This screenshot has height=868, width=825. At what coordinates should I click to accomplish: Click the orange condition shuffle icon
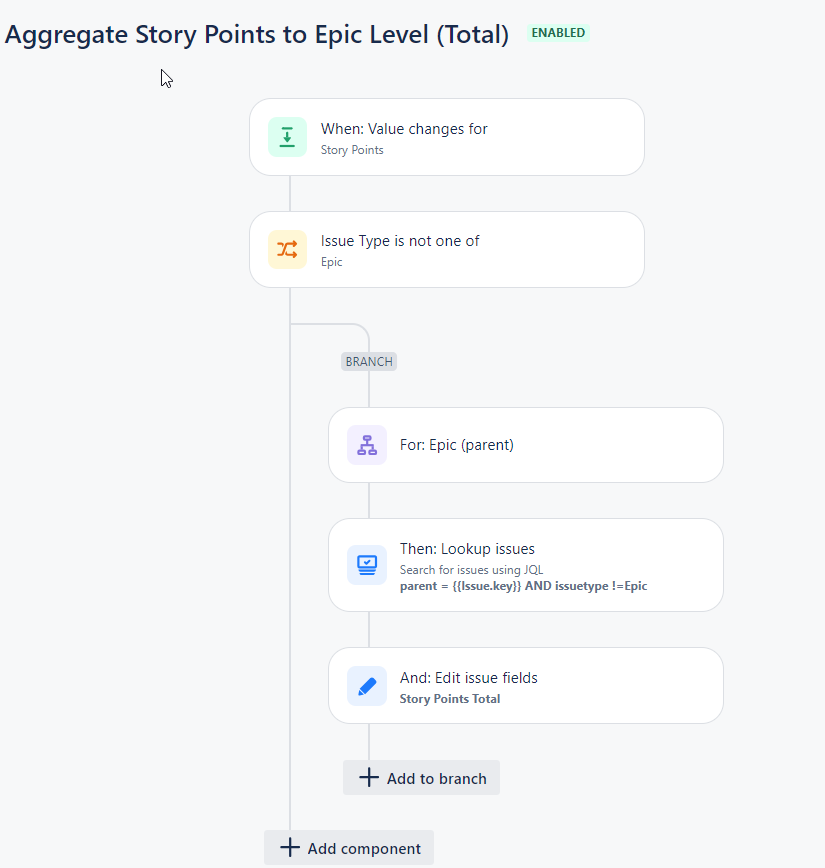click(x=287, y=250)
